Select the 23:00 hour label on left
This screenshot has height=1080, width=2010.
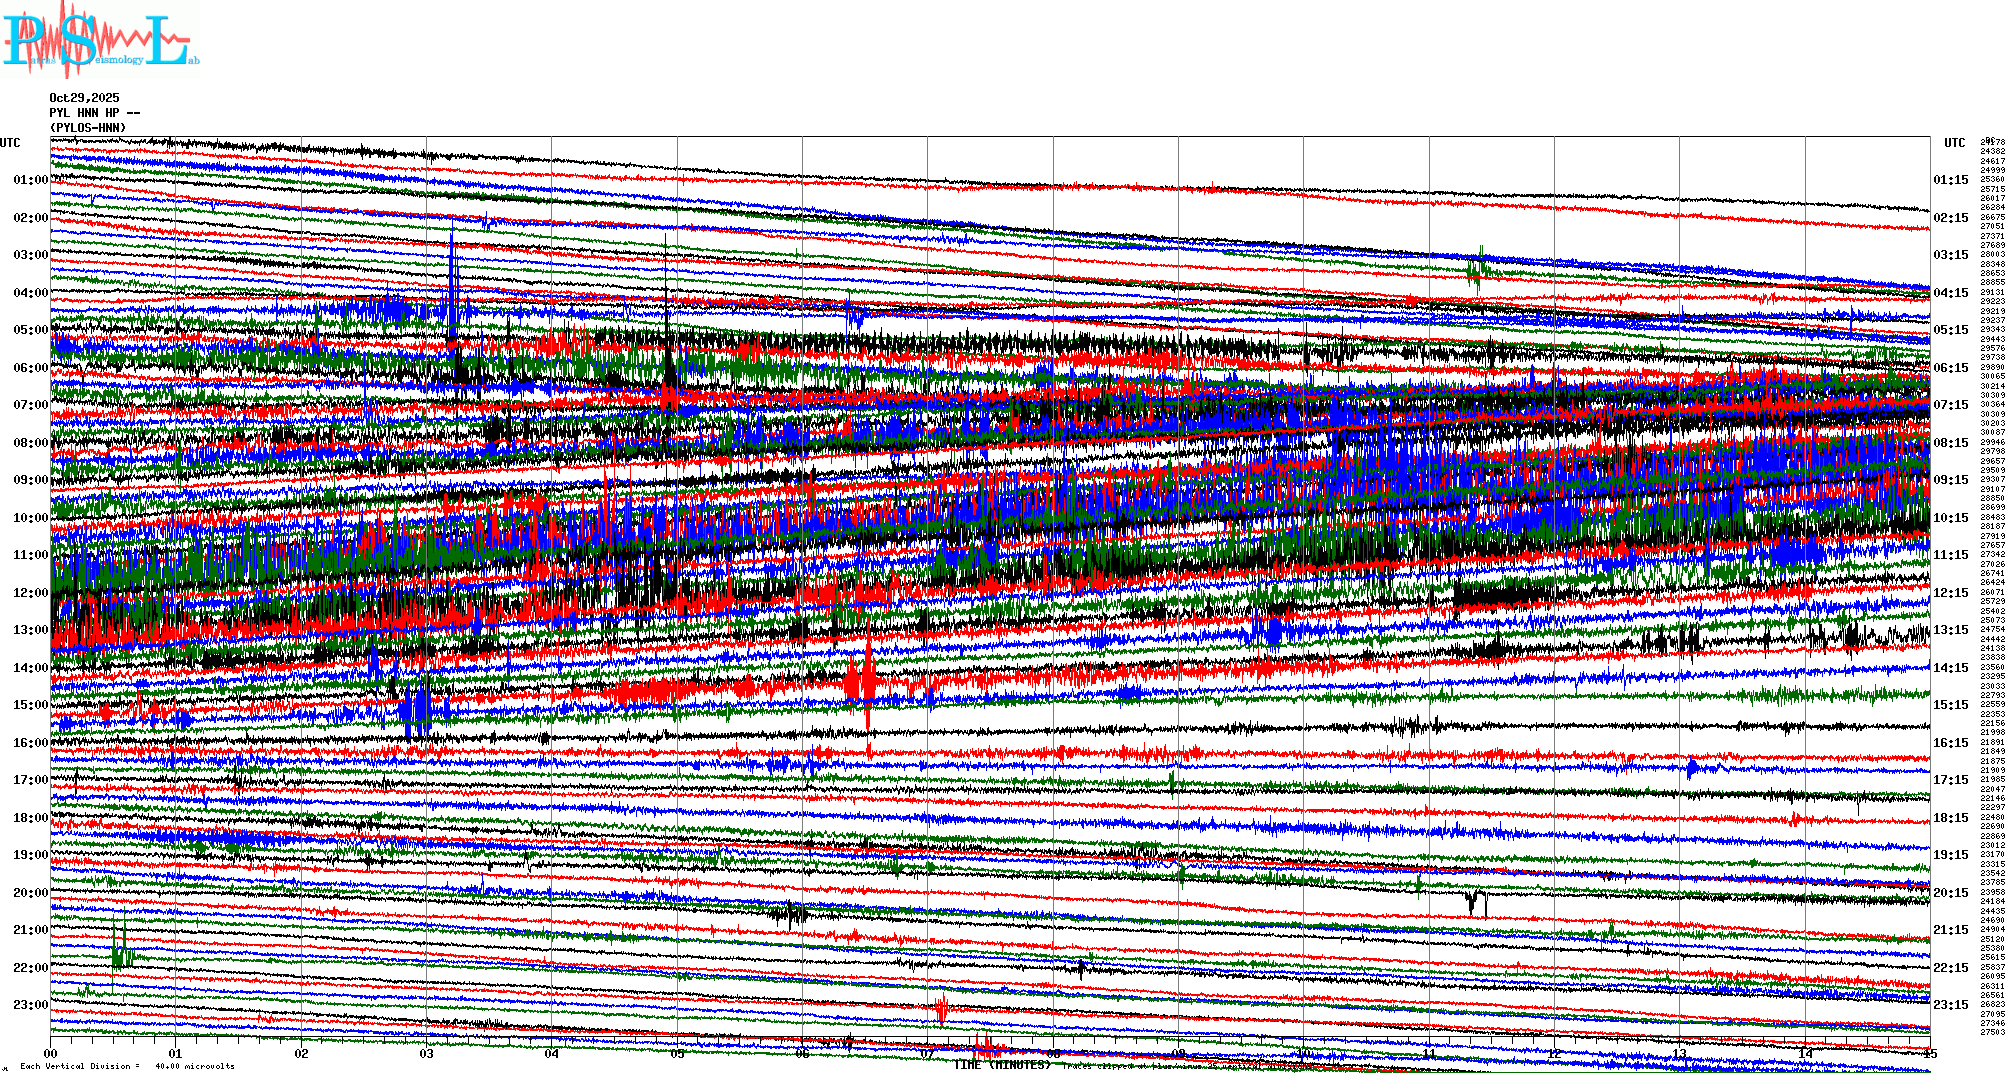(x=30, y=1005)
